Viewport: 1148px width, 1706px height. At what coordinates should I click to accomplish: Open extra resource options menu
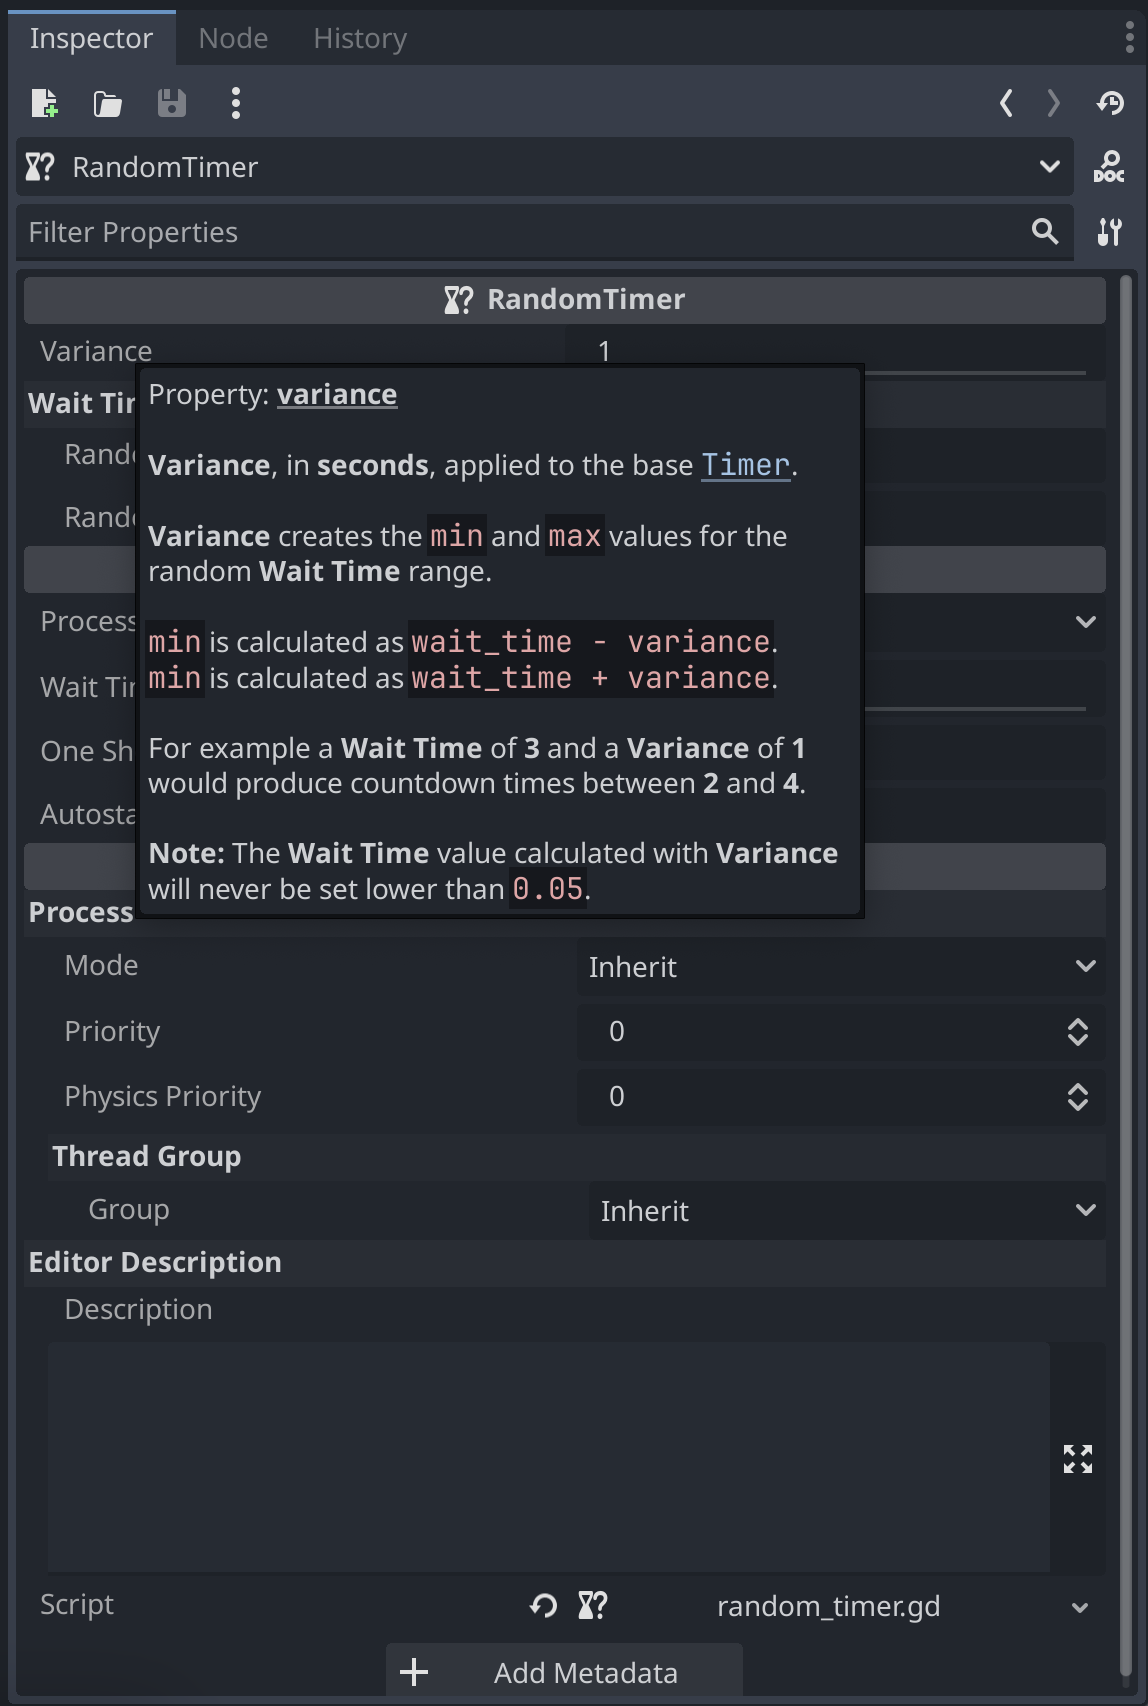236,103
